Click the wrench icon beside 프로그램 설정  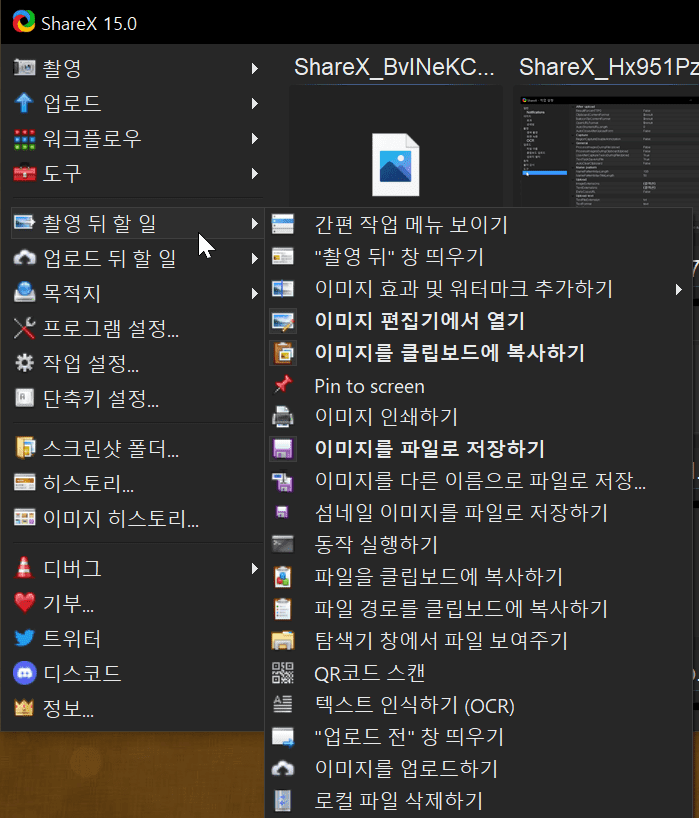[x=24, y=328]
